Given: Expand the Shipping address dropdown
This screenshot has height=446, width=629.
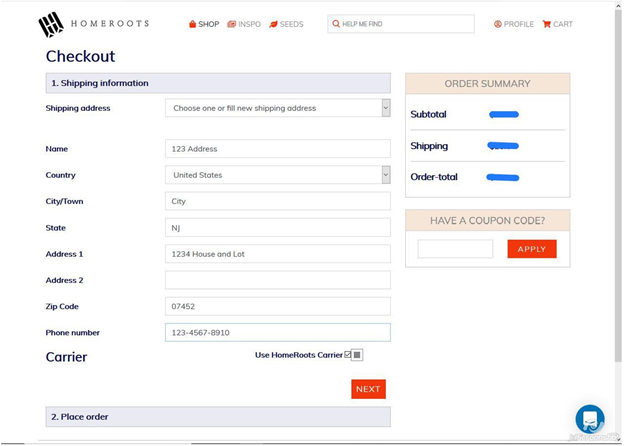Looking at the screenshot, I should (x=385, y=108).
